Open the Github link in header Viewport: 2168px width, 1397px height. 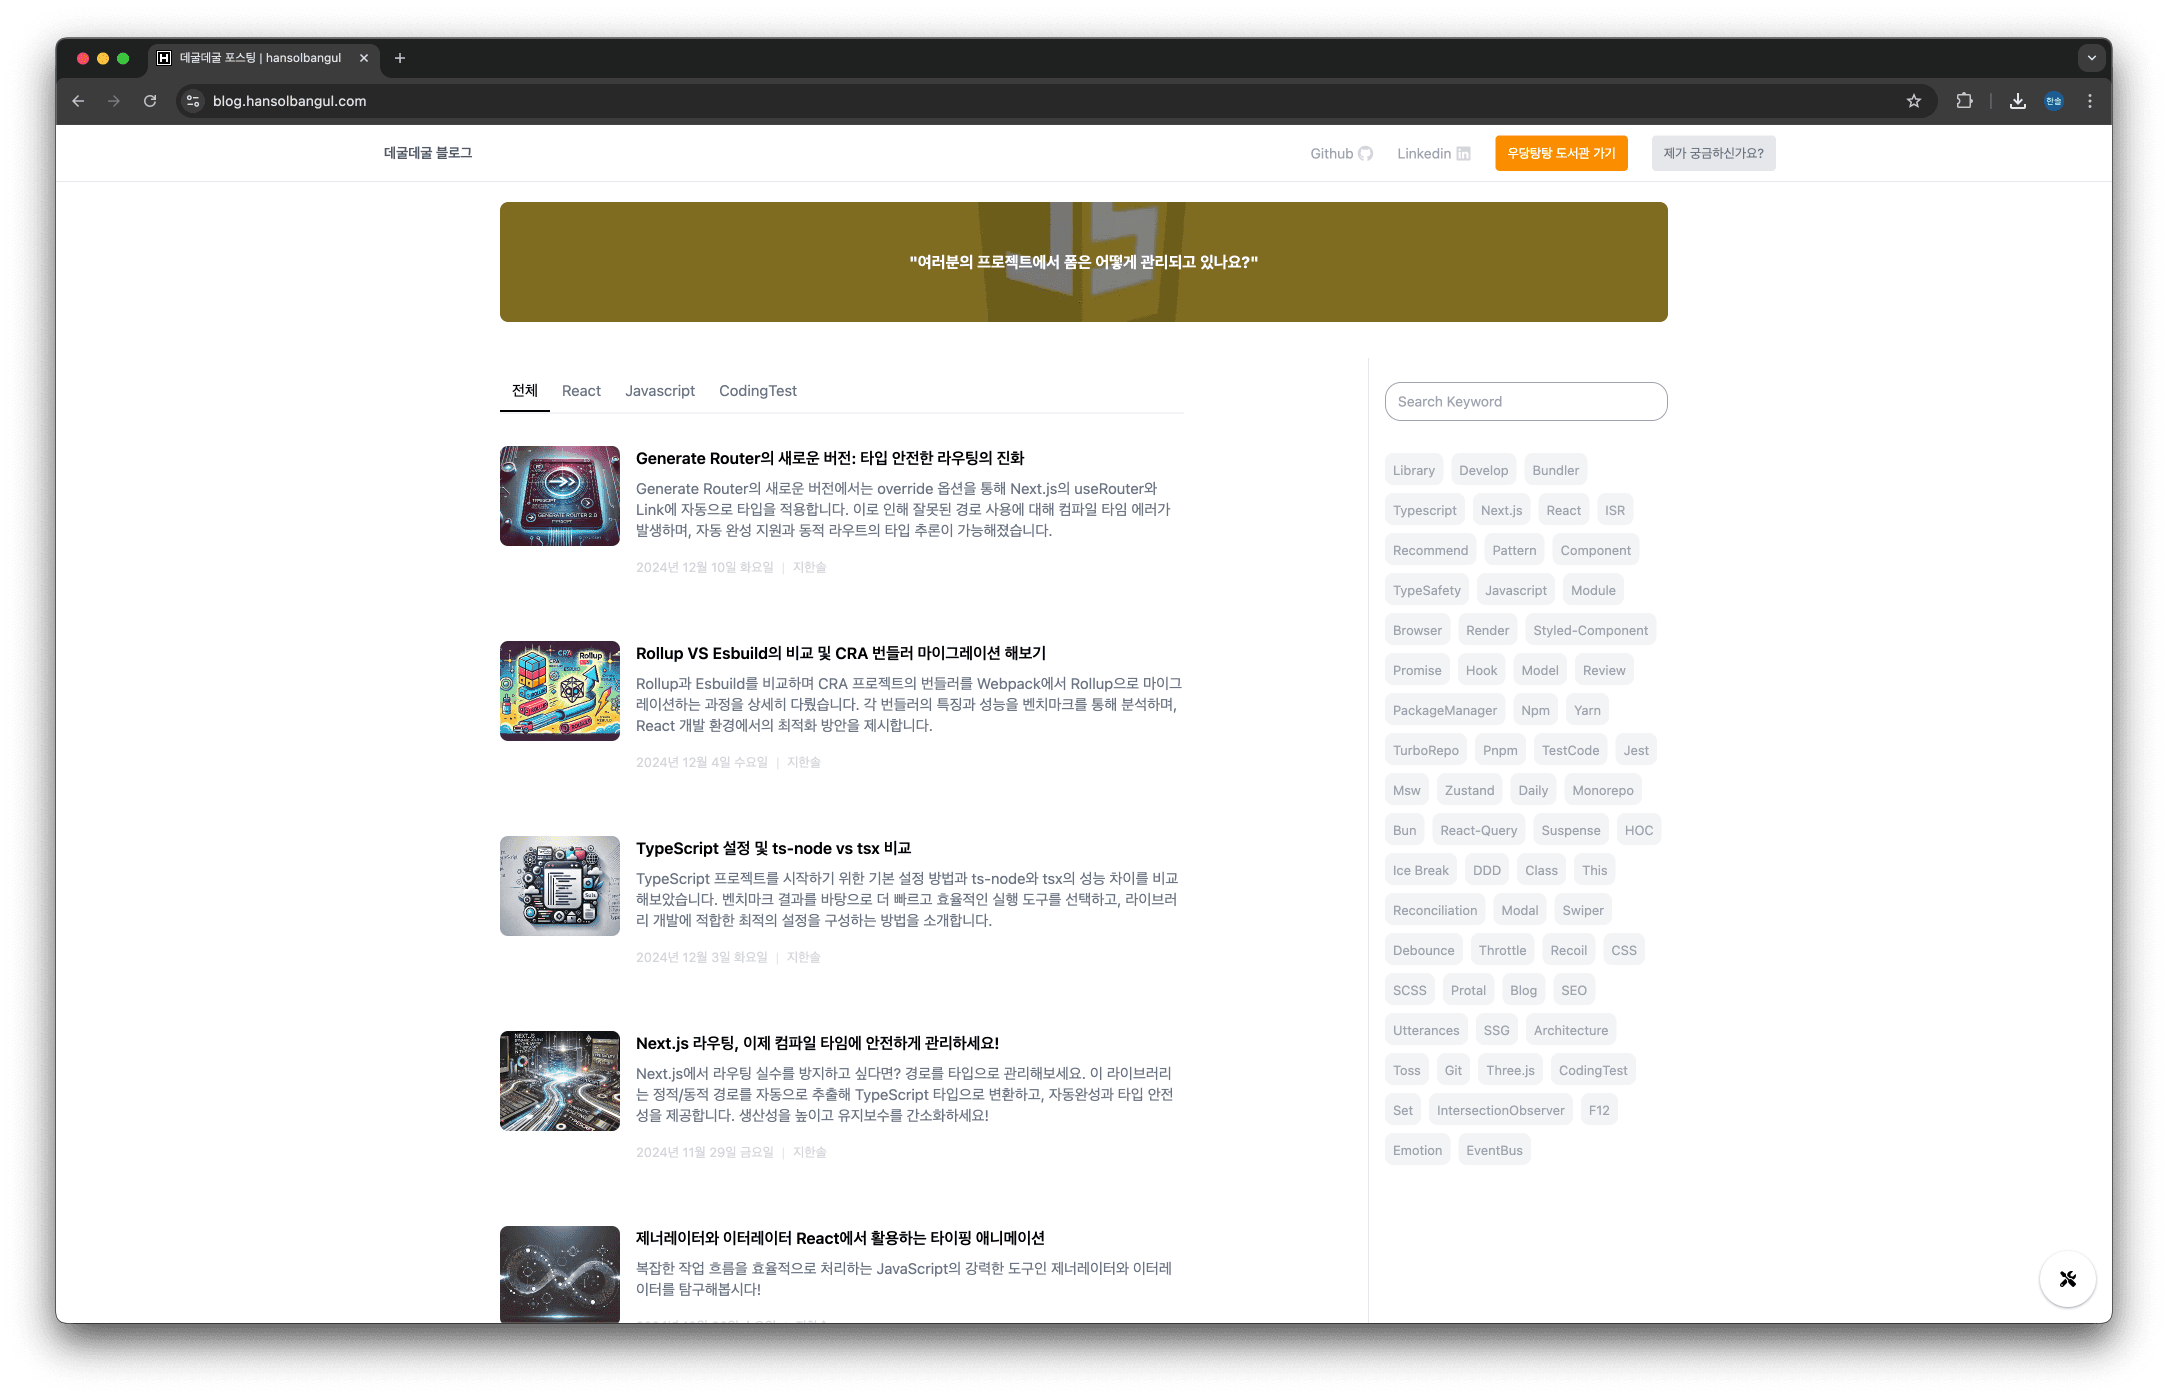coord(1342,153)
